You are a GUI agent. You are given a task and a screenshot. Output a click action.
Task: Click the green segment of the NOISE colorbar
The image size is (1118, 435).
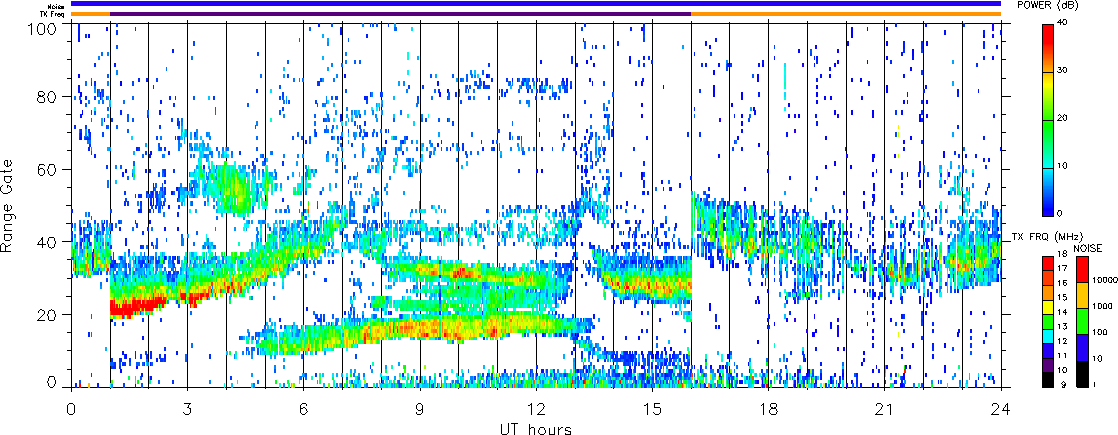coord(1082,321)
